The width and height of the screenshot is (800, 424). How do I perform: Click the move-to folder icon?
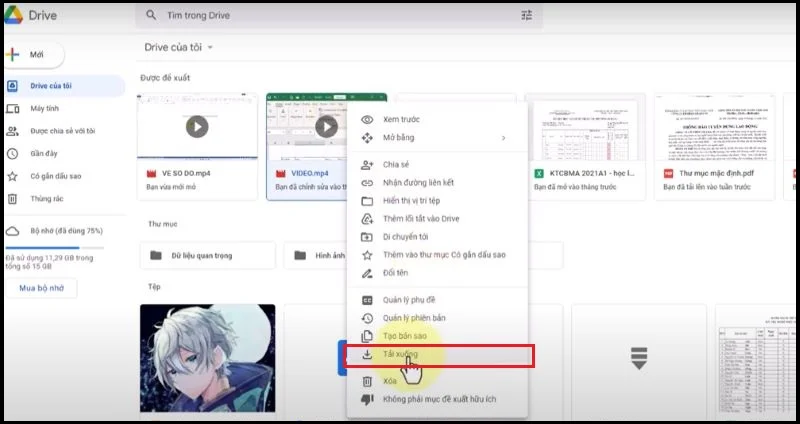(x=367, y=237)
